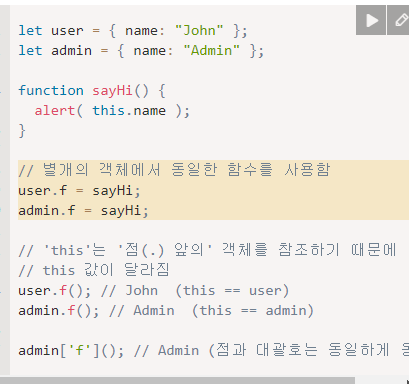Click the scrollbar right arrow
Viewport: 409px width, 384px height.
(x=407, y=381)
